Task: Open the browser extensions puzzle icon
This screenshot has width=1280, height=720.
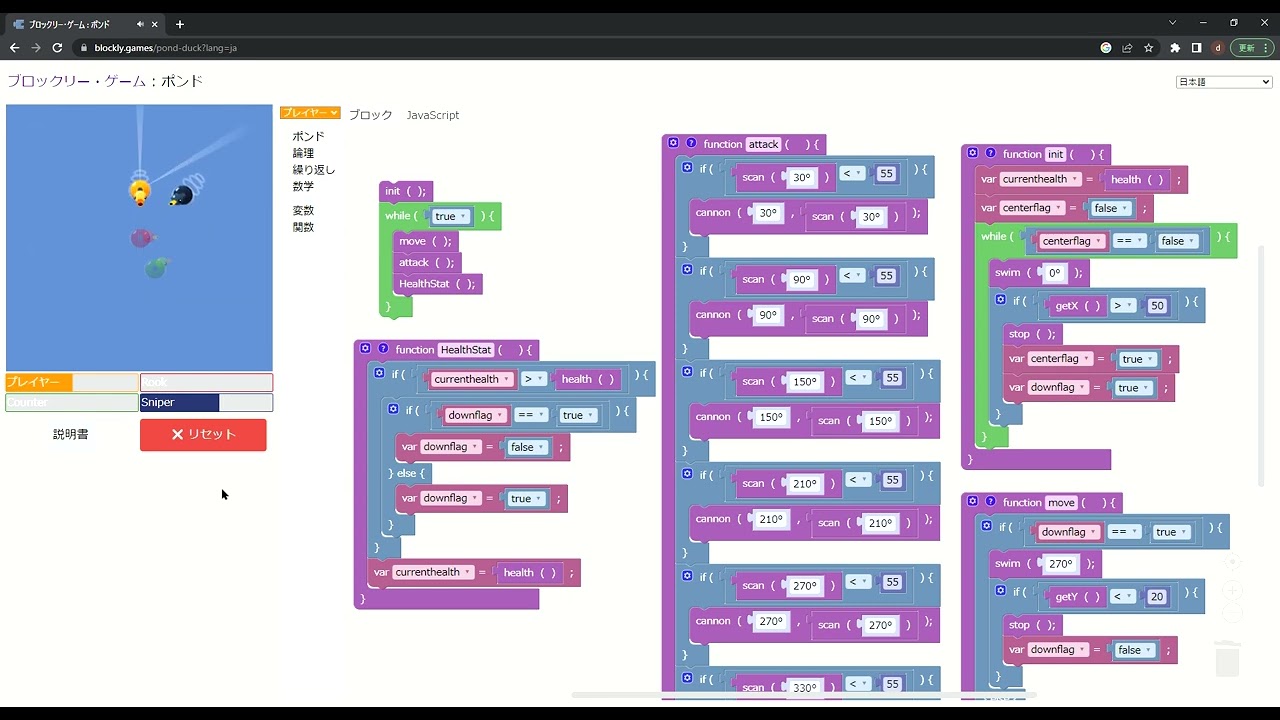Action: coord(1175,47)
